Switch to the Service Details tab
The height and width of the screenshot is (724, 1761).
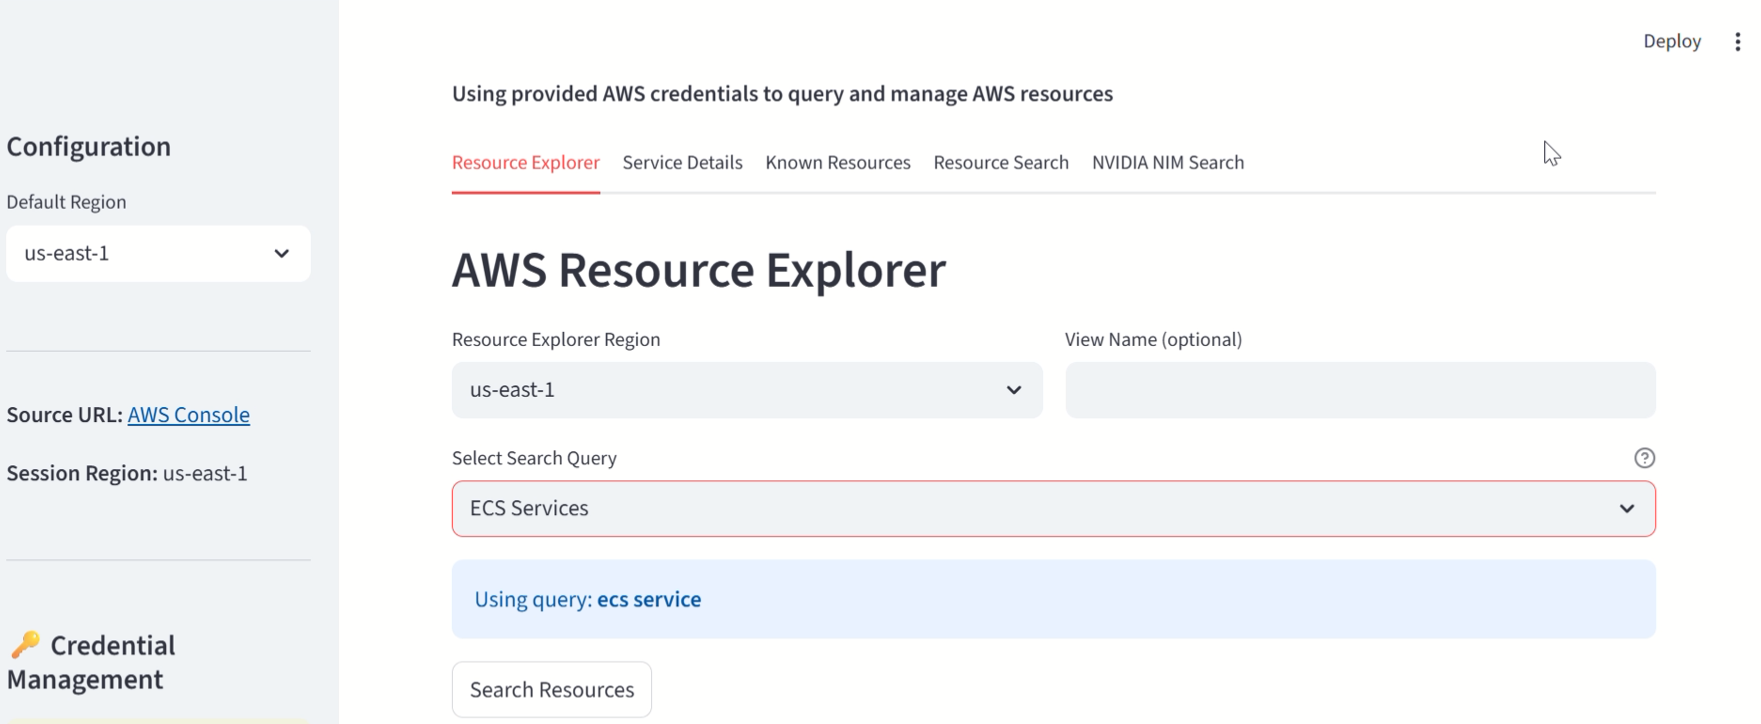click(x=683, y=162)
